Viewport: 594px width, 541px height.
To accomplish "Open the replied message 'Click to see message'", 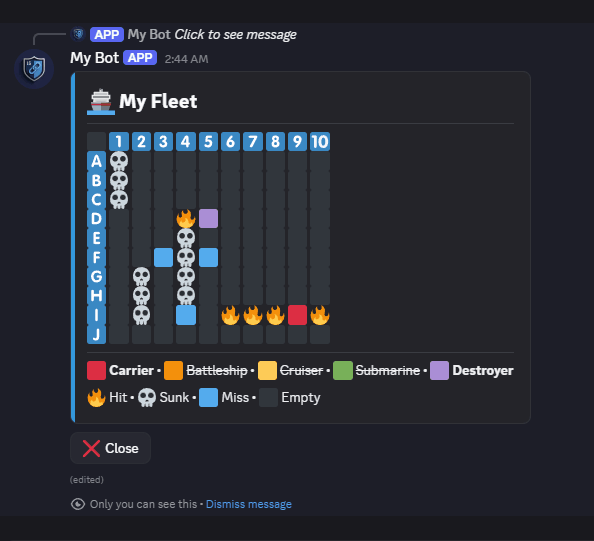I will [235, 34].
